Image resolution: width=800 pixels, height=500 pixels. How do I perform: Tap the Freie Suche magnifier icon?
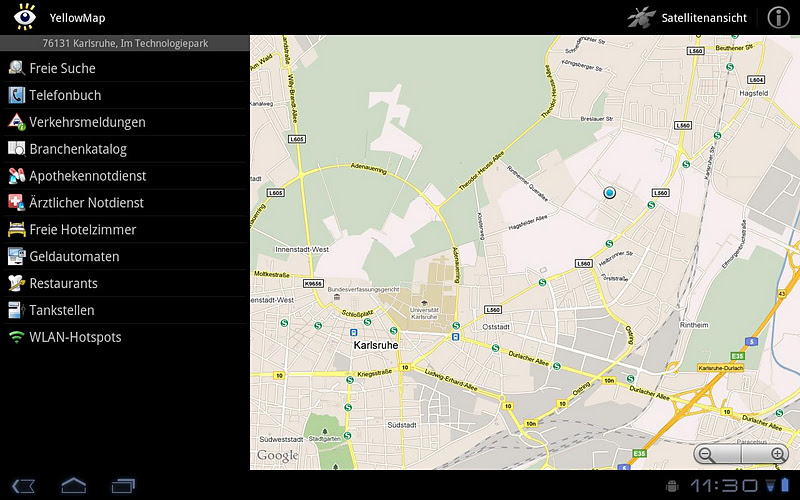pyautogui.click(x=16, y=68)
